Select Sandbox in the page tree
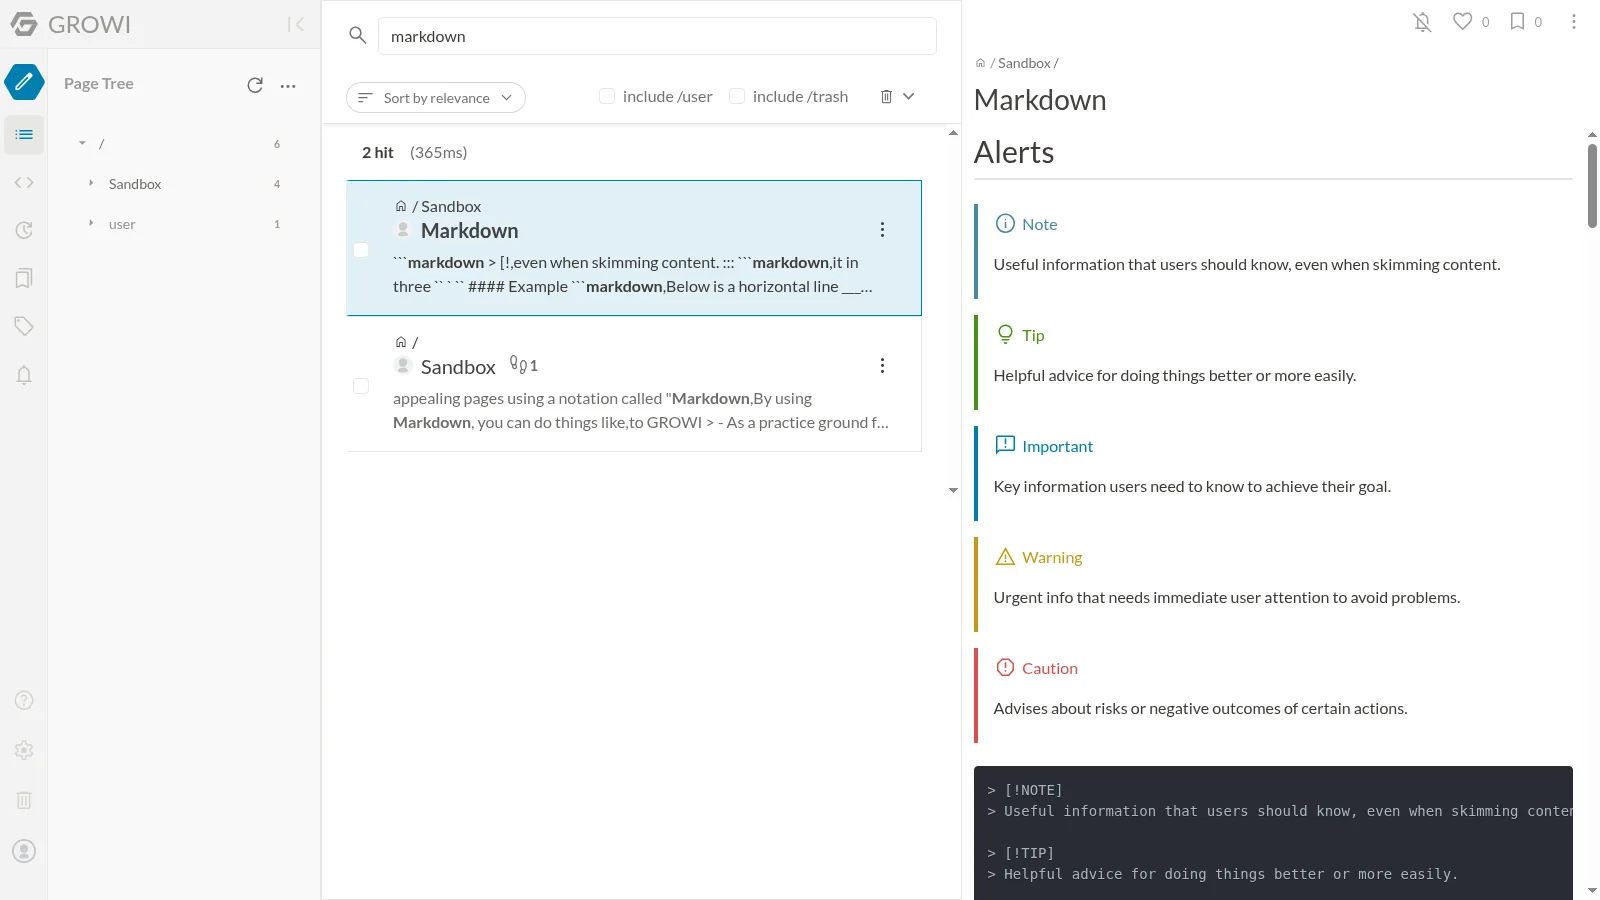Screen dimensions: 1600x900 [x=135, y=184]
